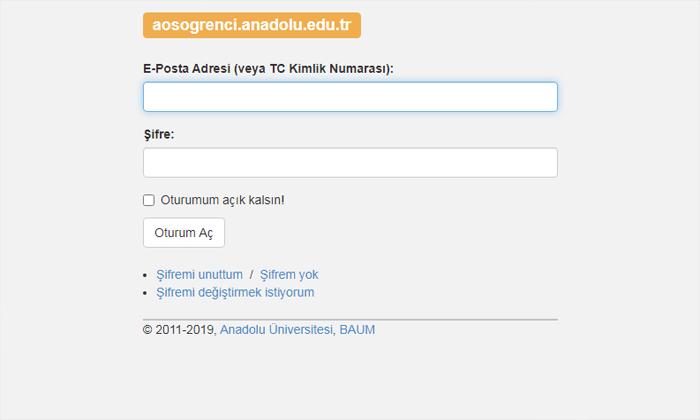This screenshot has height=420, width=700.
Task: Click the 'Oturumum açık kalsın!' label text
Action: click(222, 200)
